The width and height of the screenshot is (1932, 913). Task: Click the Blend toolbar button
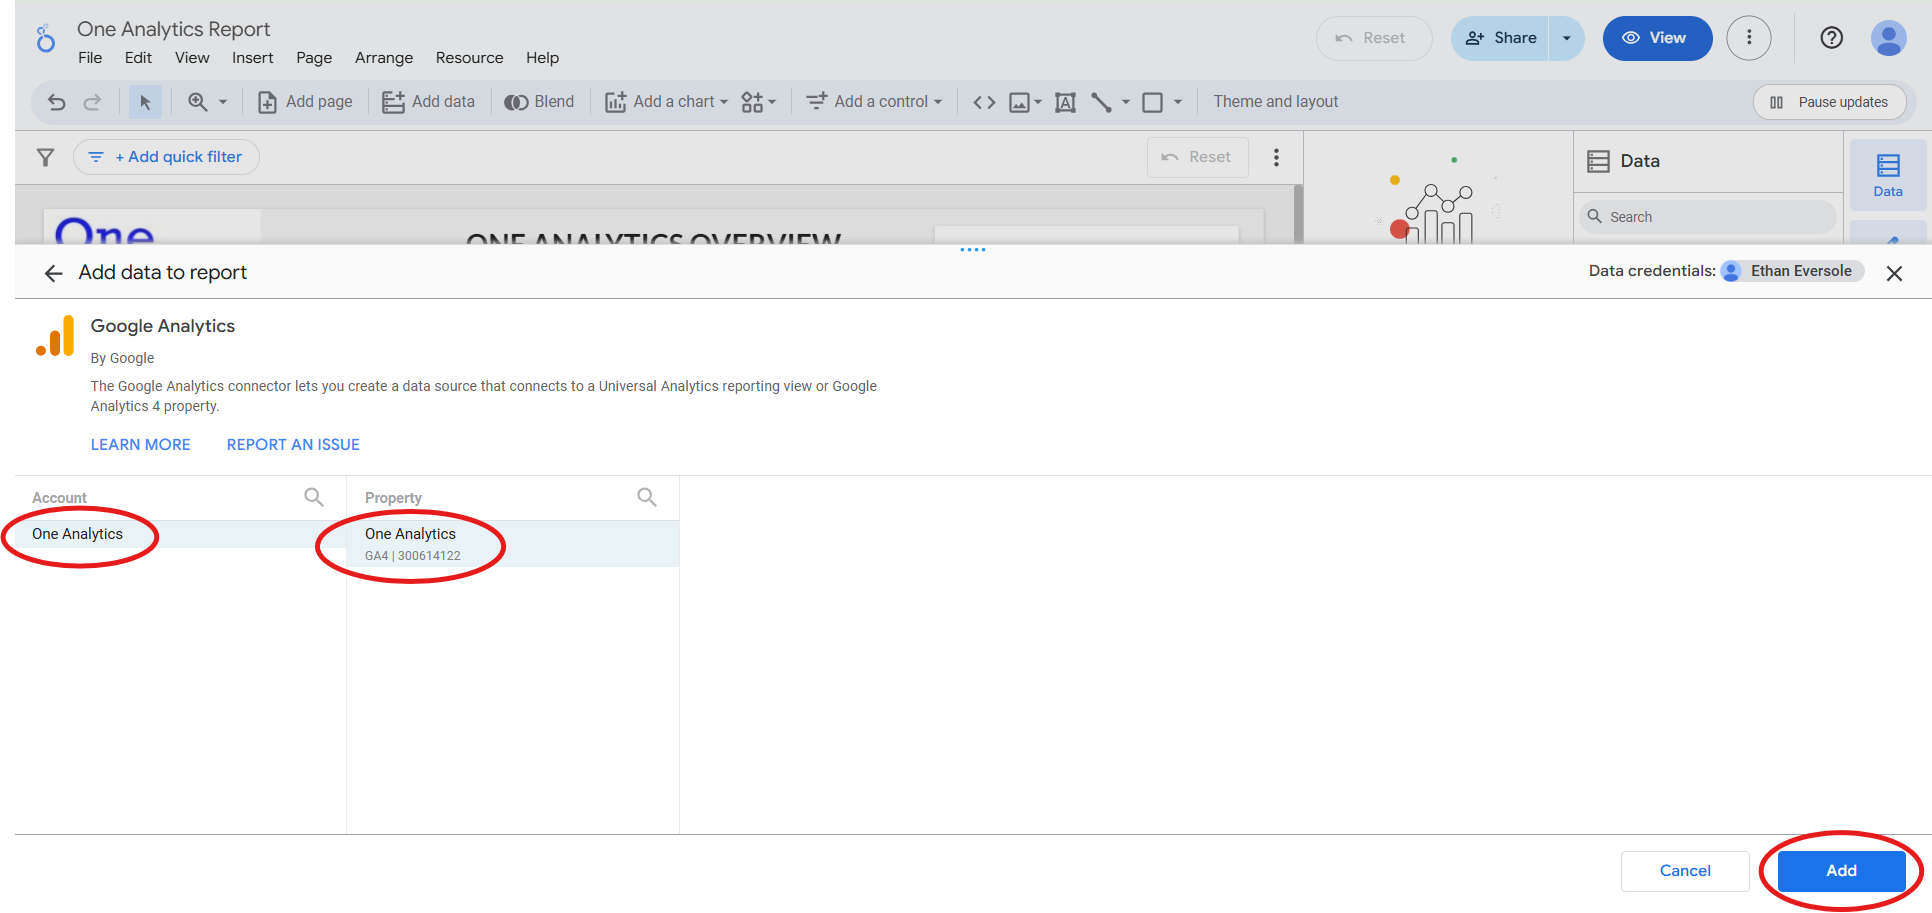[539, 102]
